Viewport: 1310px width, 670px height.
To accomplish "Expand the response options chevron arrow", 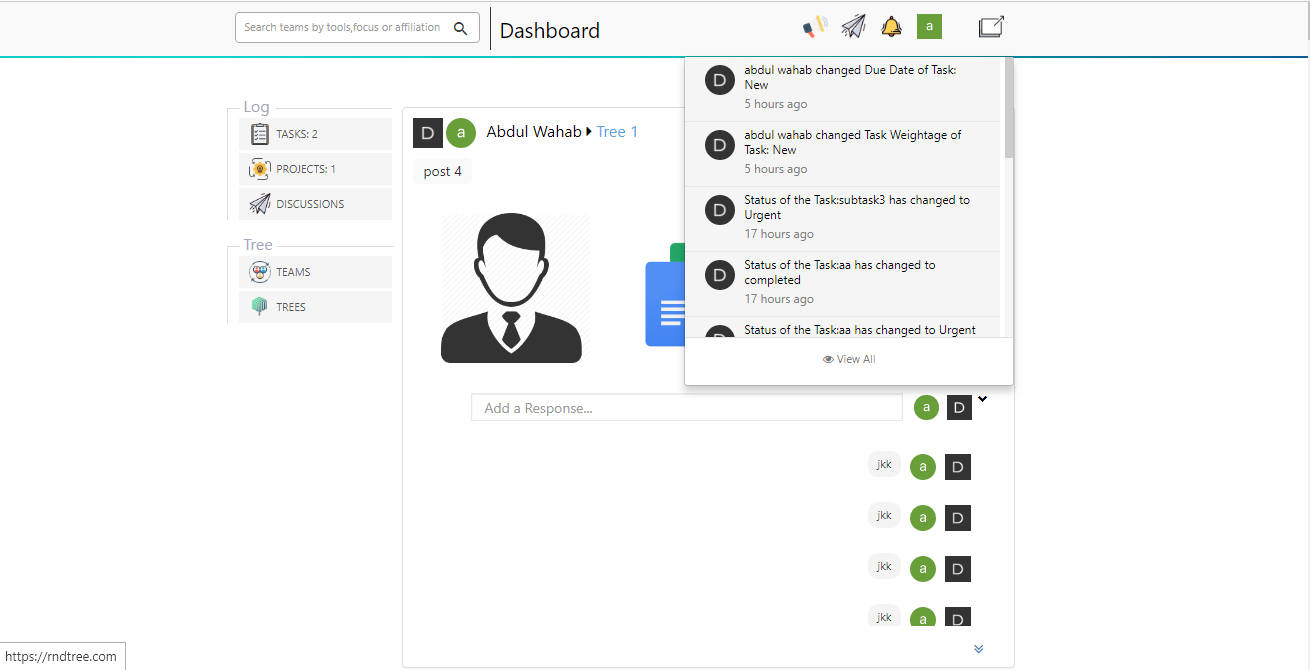I will click(x=982, y=399).
